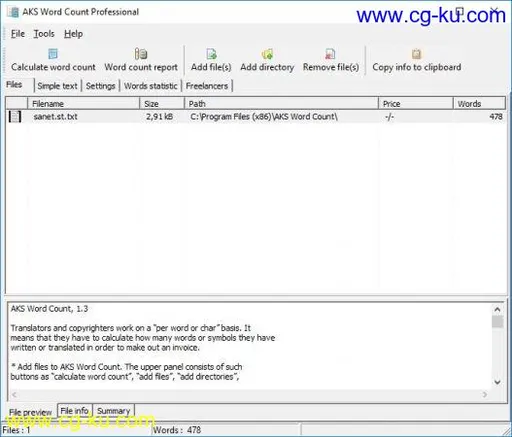The height and width of the screenshot is (437, 512).
Task: Select the File preview bottom tab
Action: coord(30,412)
